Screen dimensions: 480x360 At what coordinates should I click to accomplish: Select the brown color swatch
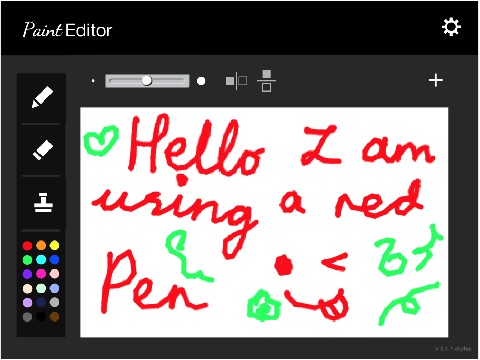point(54,317)
